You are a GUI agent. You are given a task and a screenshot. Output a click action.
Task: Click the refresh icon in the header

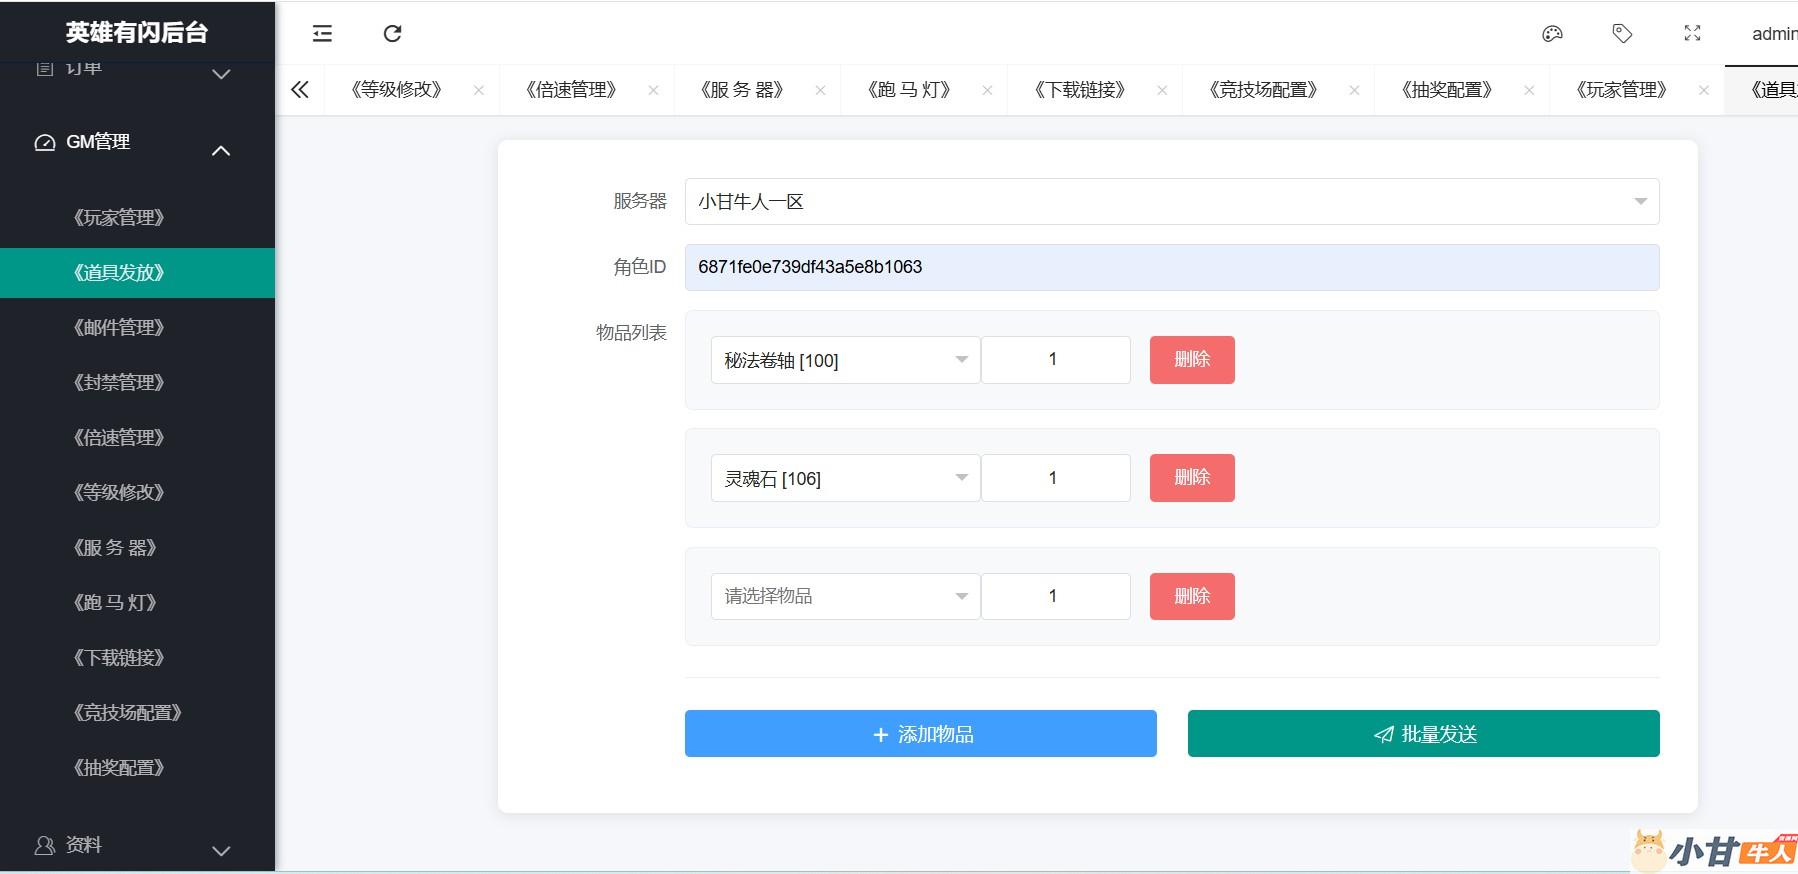[392, 34]
